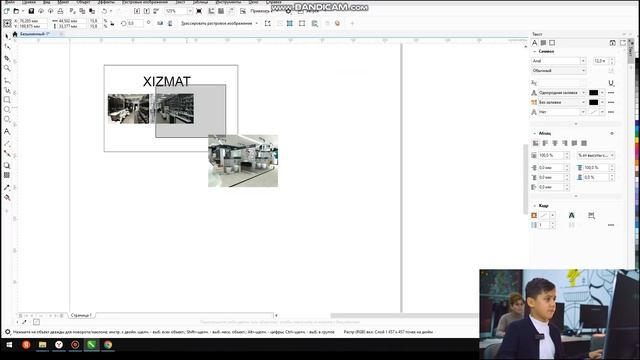Select the Ellipse tool
Screen dimensions: 640x360
click(x=7, y=110)
